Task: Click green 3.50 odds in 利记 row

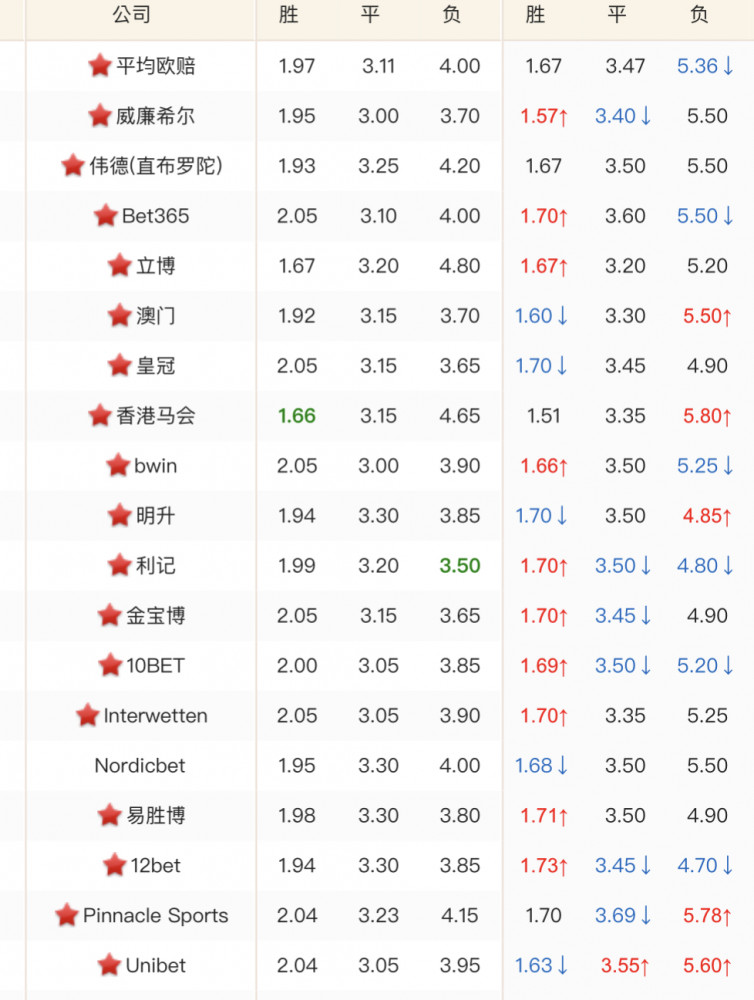Action: point(459,566)
